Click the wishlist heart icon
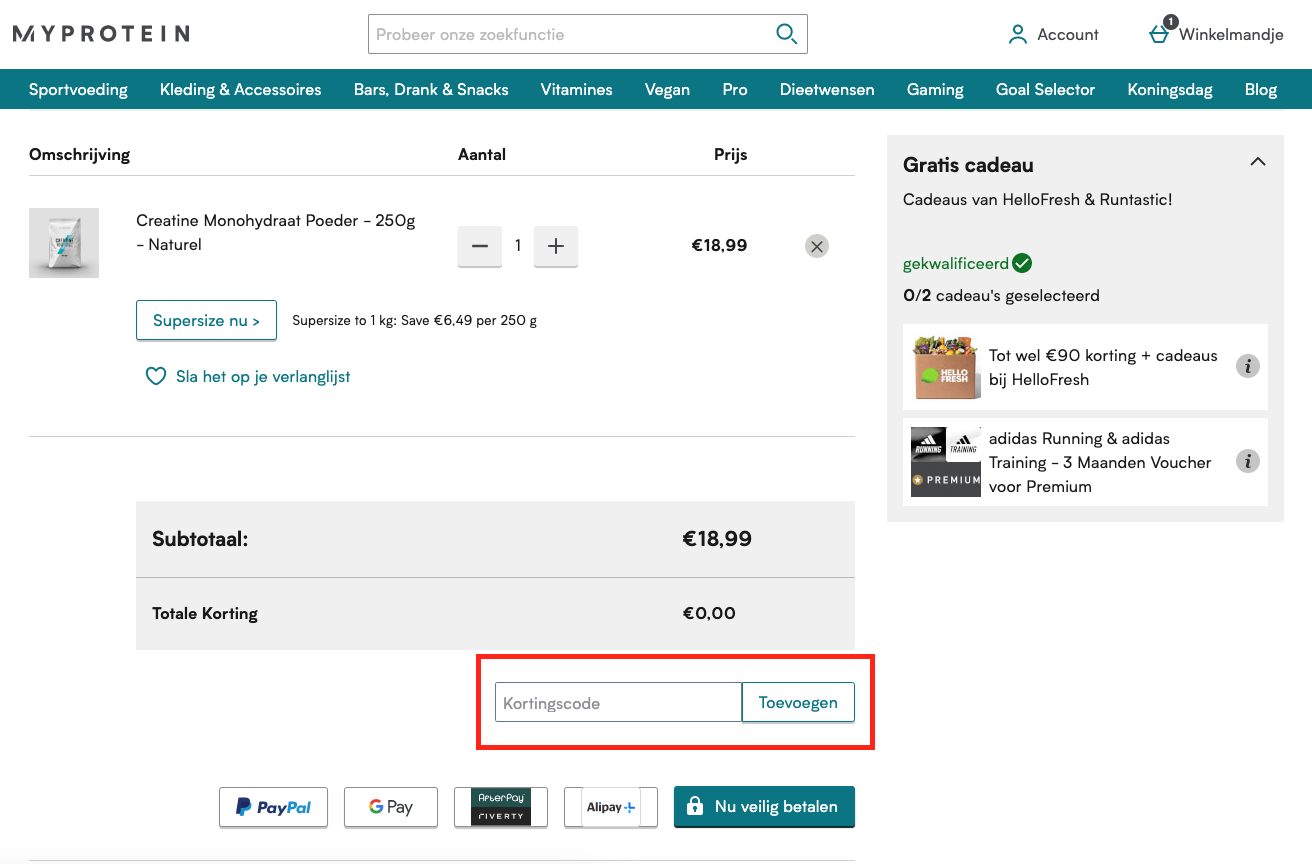 (x=155, y=377)
